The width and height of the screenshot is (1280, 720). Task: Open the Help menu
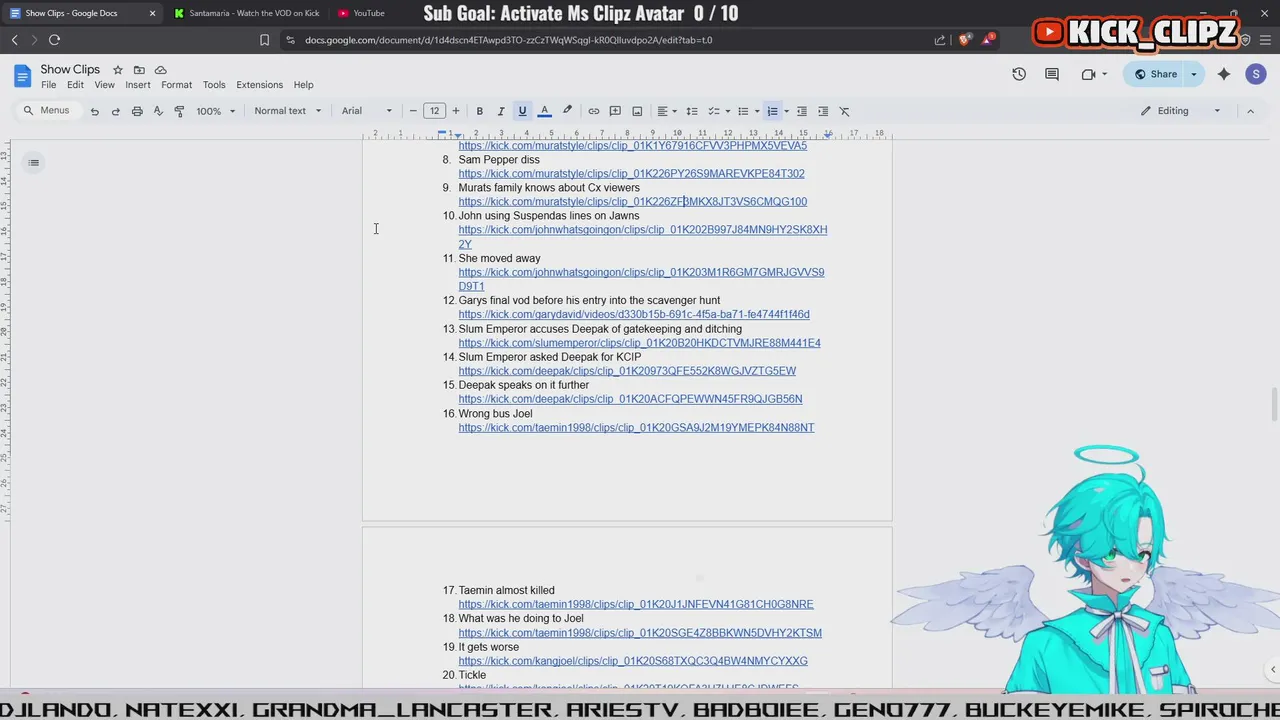[x=303, y=85]
